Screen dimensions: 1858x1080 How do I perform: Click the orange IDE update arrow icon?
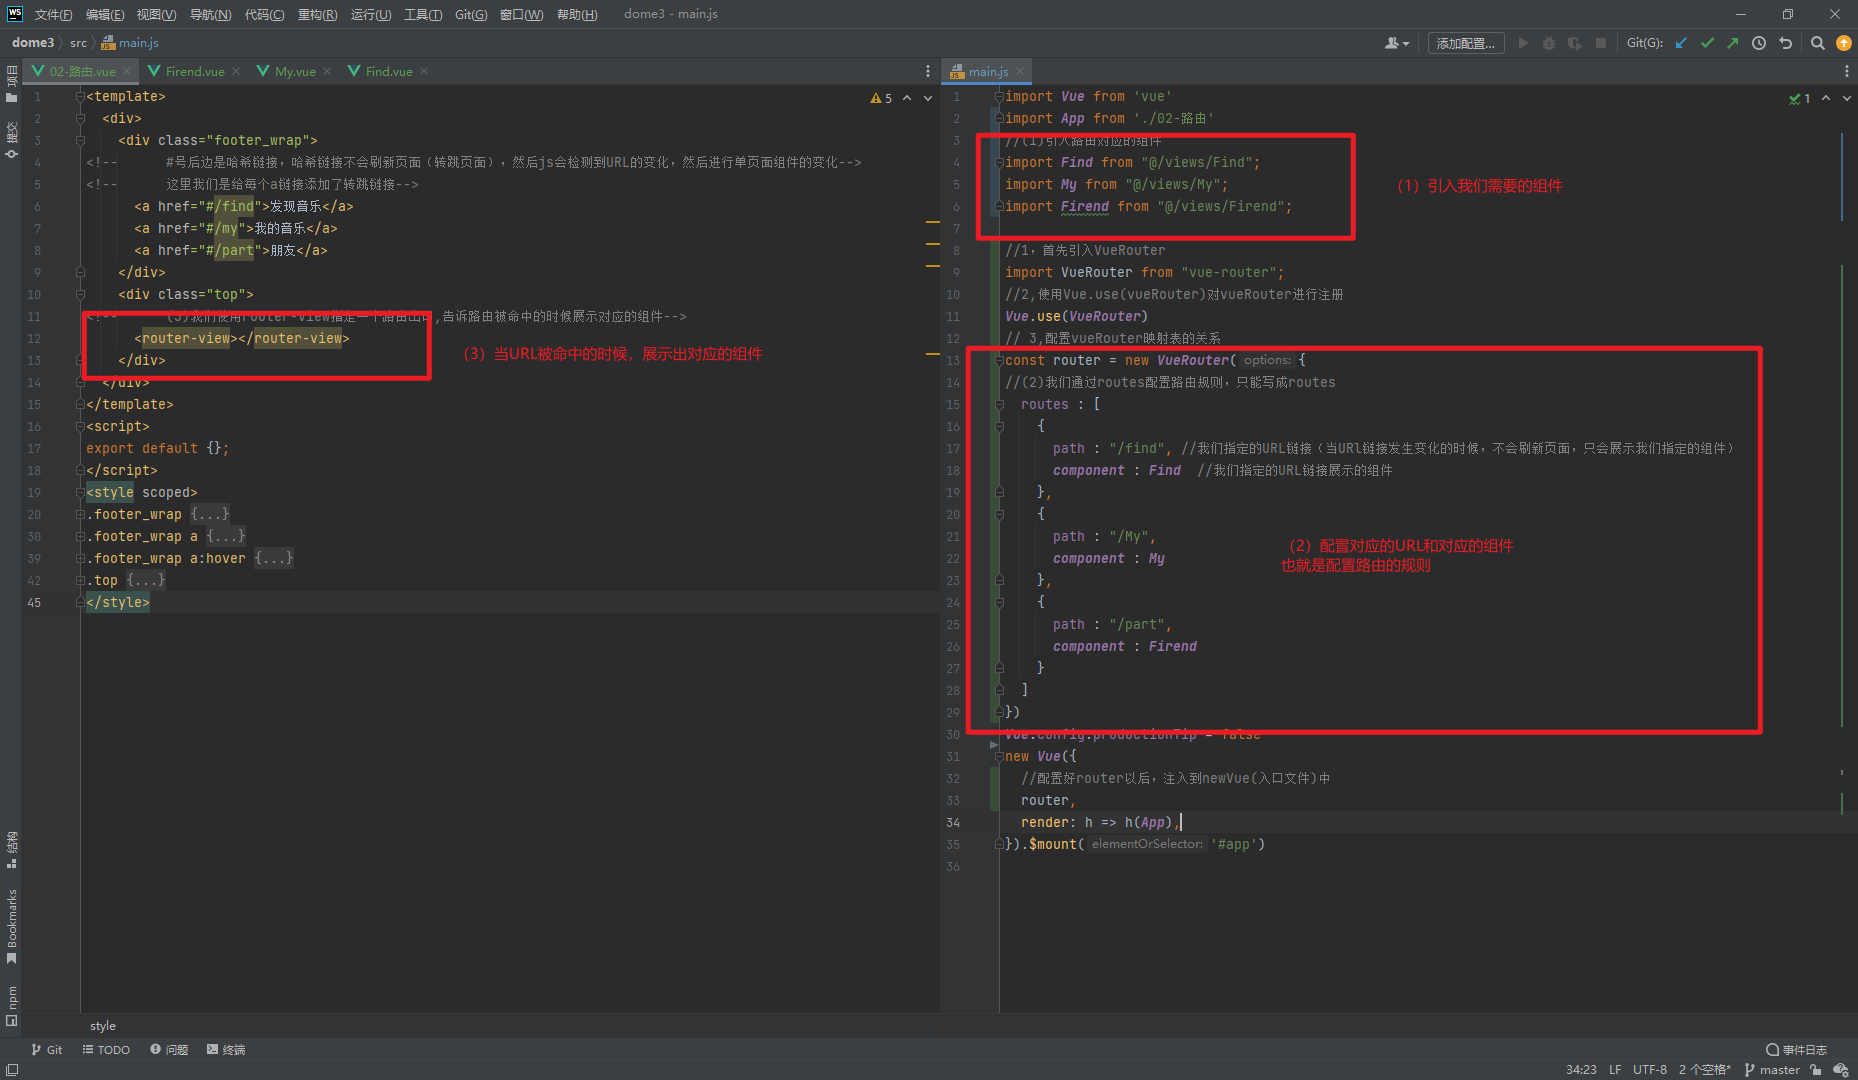(x=1844, y=43)
